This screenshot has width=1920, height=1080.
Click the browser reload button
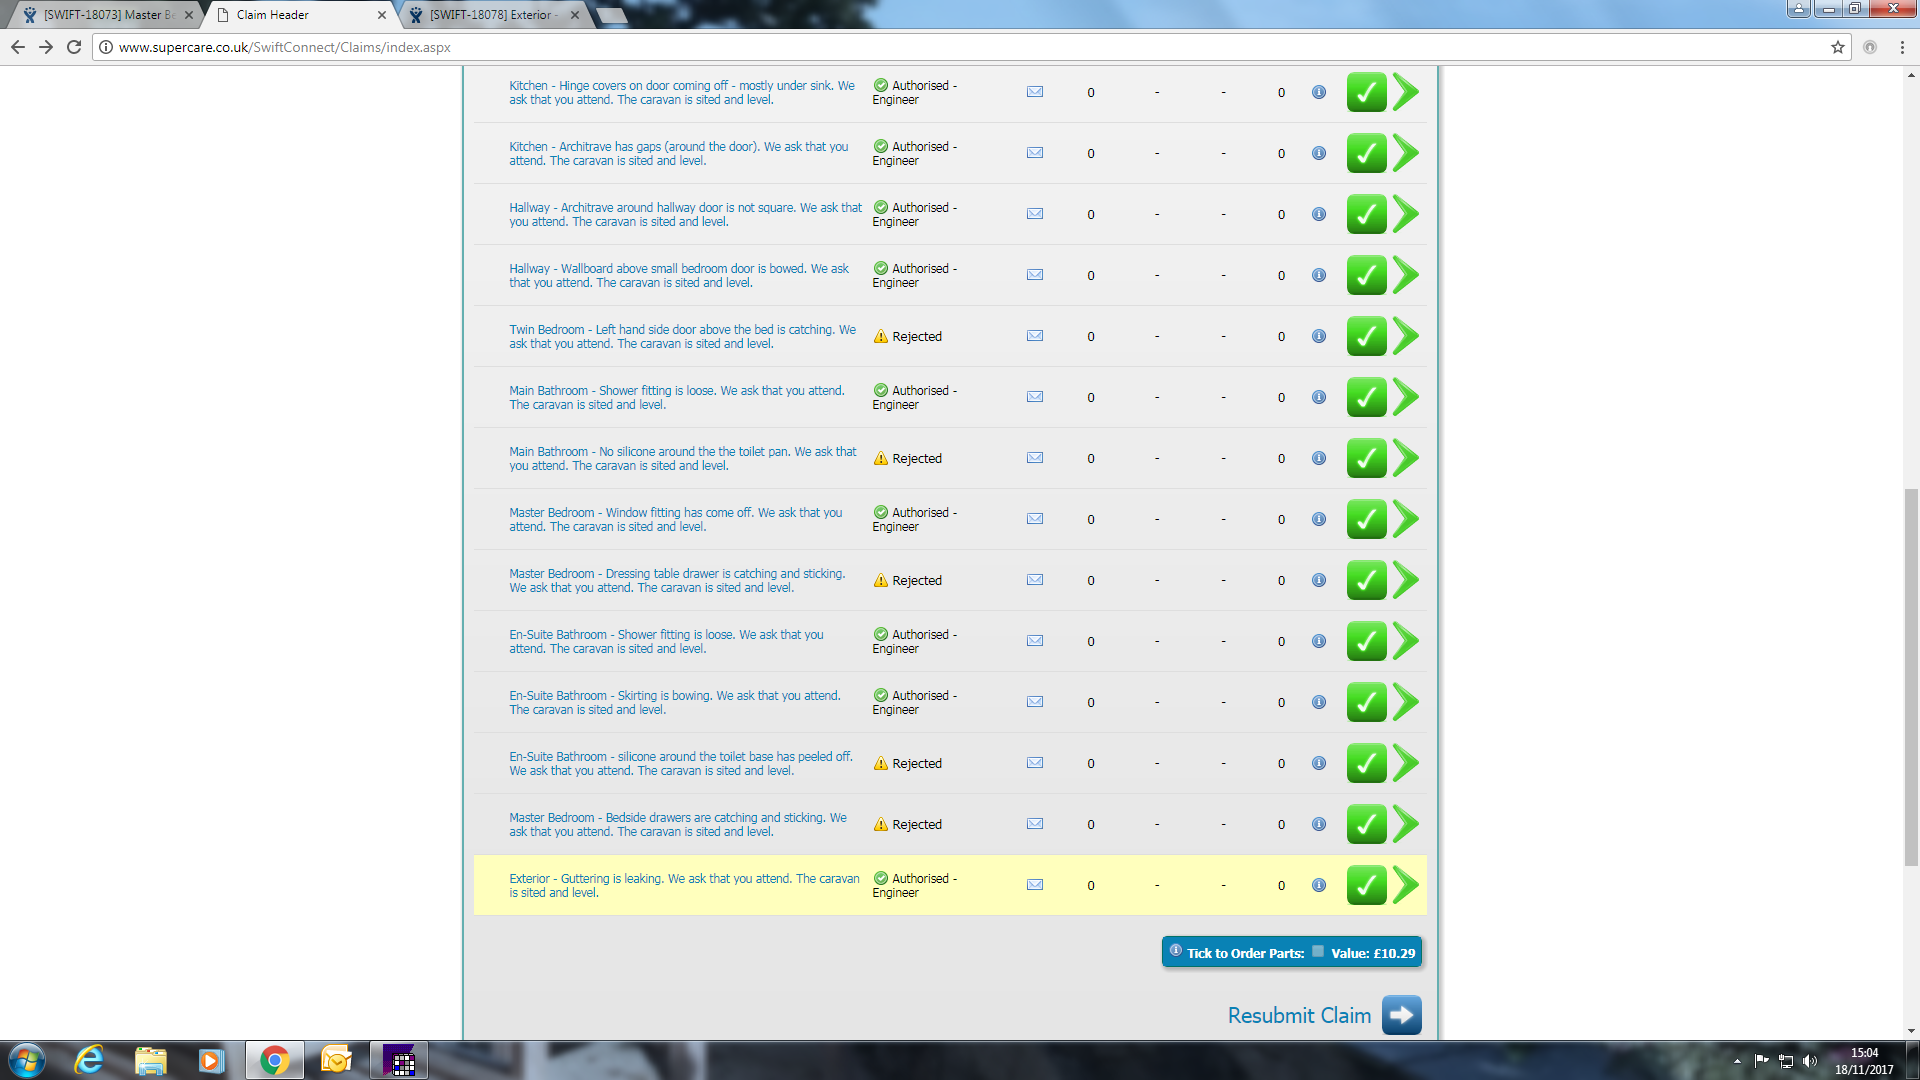(74, 47)
